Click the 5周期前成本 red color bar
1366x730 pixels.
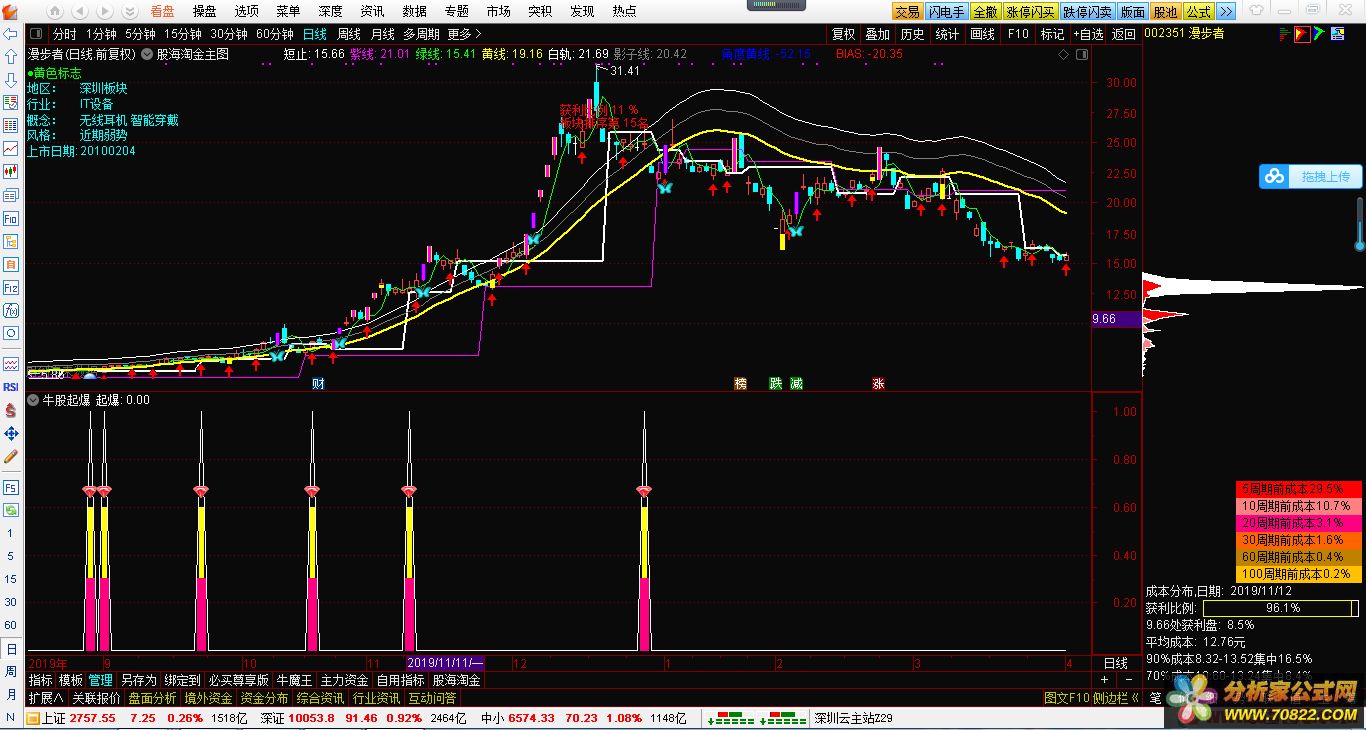coord(1298,489)
